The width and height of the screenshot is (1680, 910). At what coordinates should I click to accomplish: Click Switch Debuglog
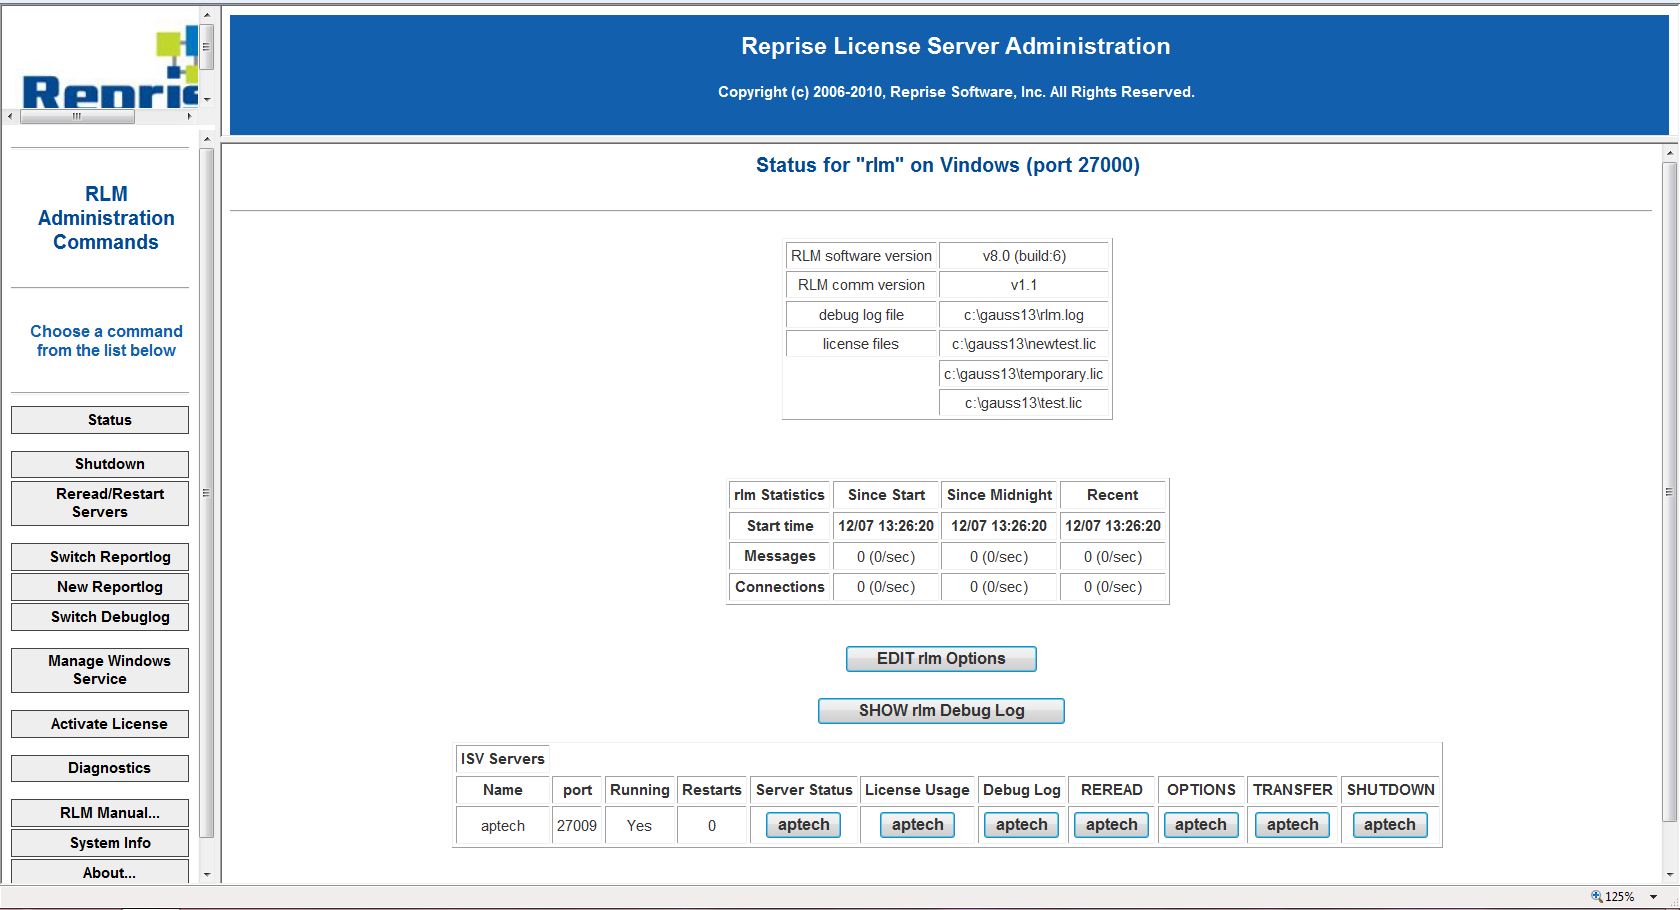(x=99, y=616)
